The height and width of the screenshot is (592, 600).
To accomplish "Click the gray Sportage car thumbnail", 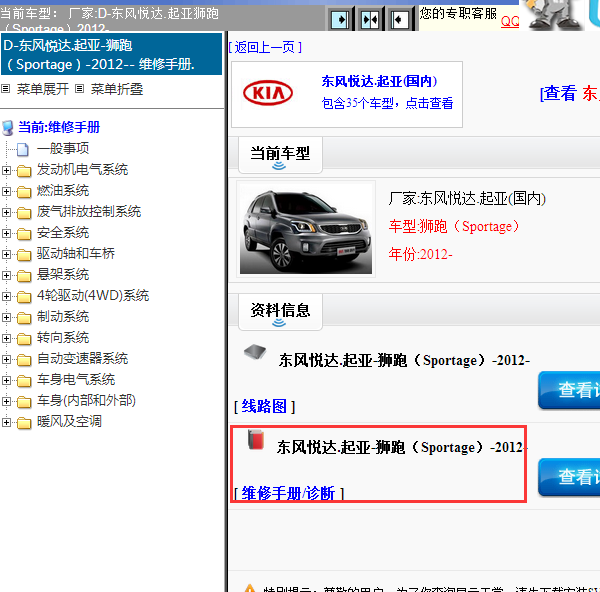I will [306, 228].
